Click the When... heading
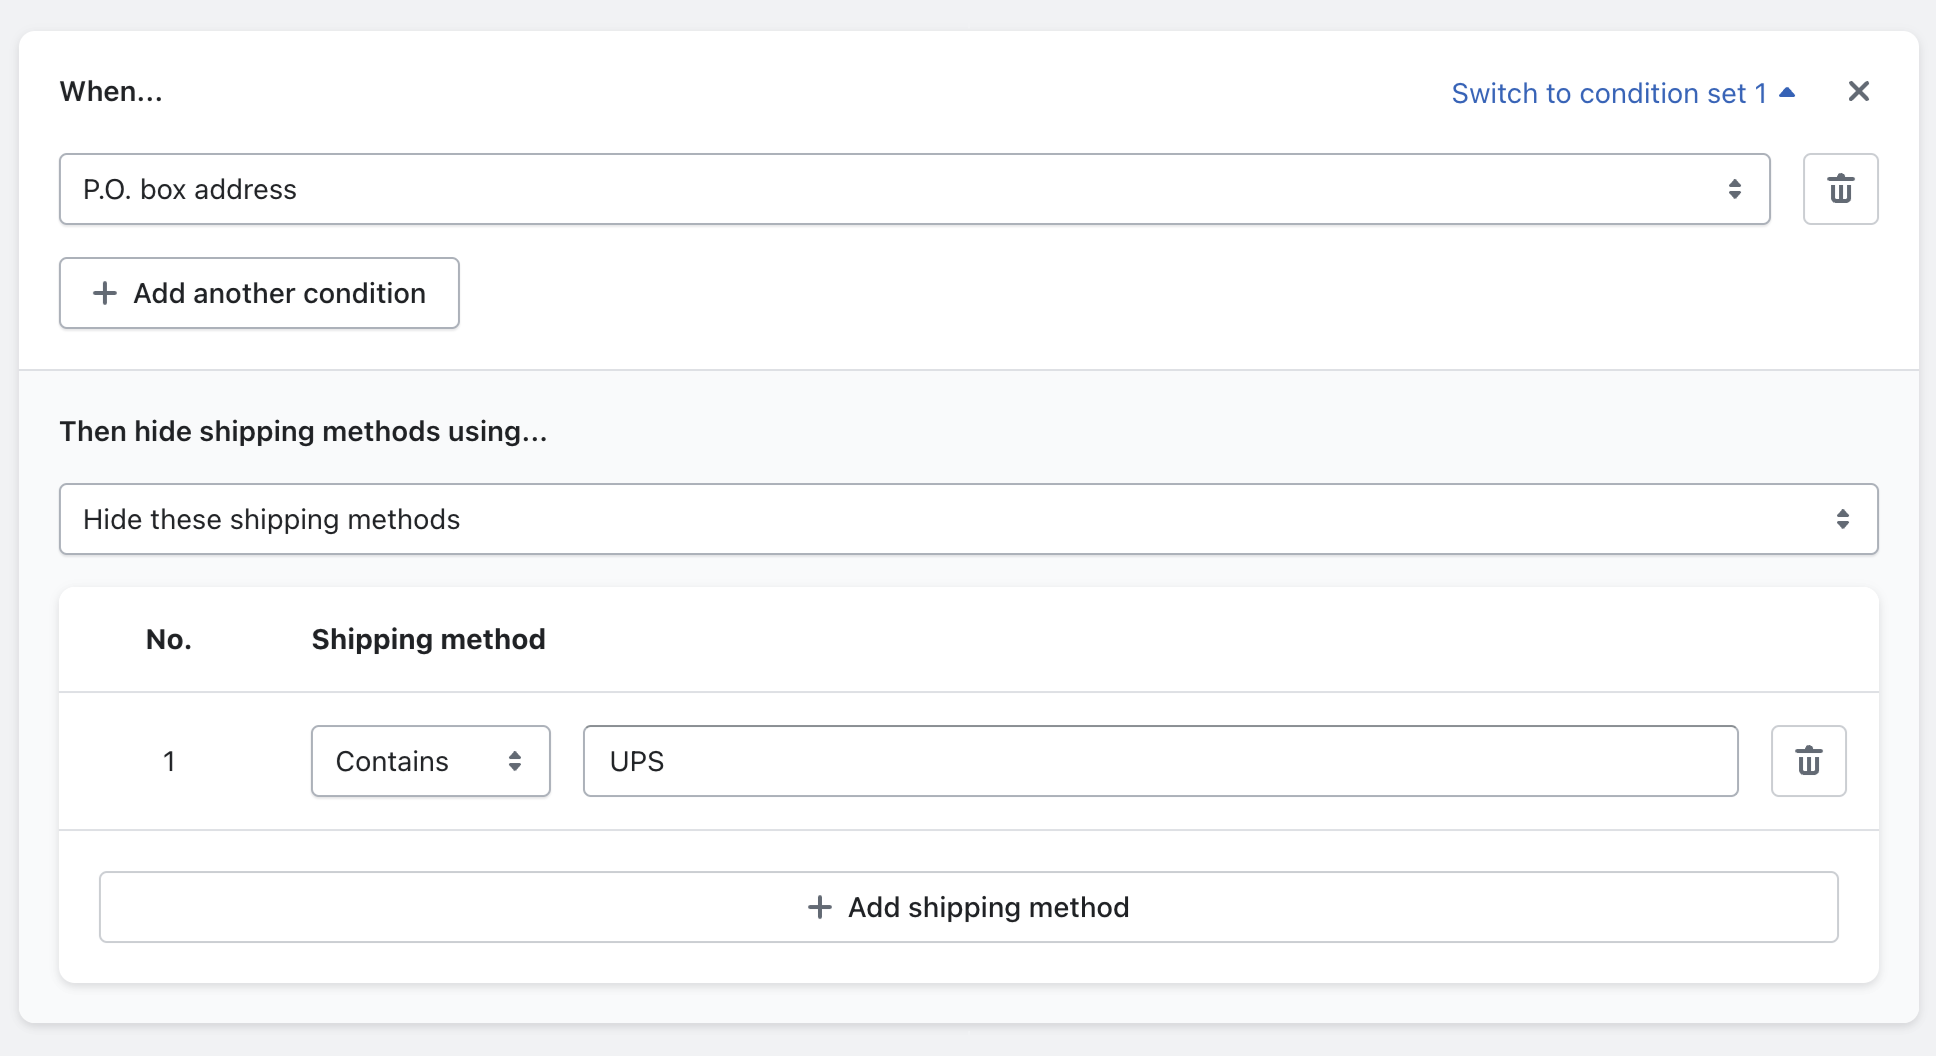The width and height of the screenshot is (1936, 1056). click(111, 91)
